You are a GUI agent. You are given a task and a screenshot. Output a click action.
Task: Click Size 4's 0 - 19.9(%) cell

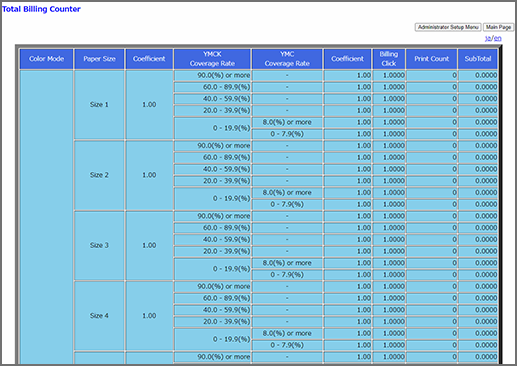coord(212,339)
